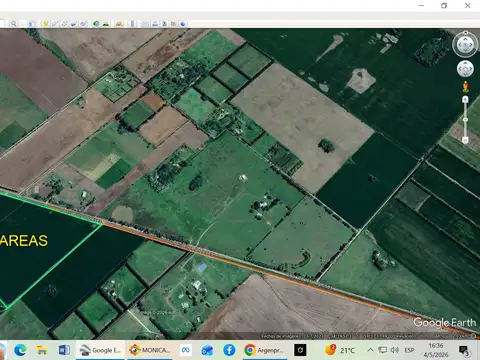The height and width of the screenshot is (360, 480).
Task: Click the zoom slider handle
Action: point(465,119)
